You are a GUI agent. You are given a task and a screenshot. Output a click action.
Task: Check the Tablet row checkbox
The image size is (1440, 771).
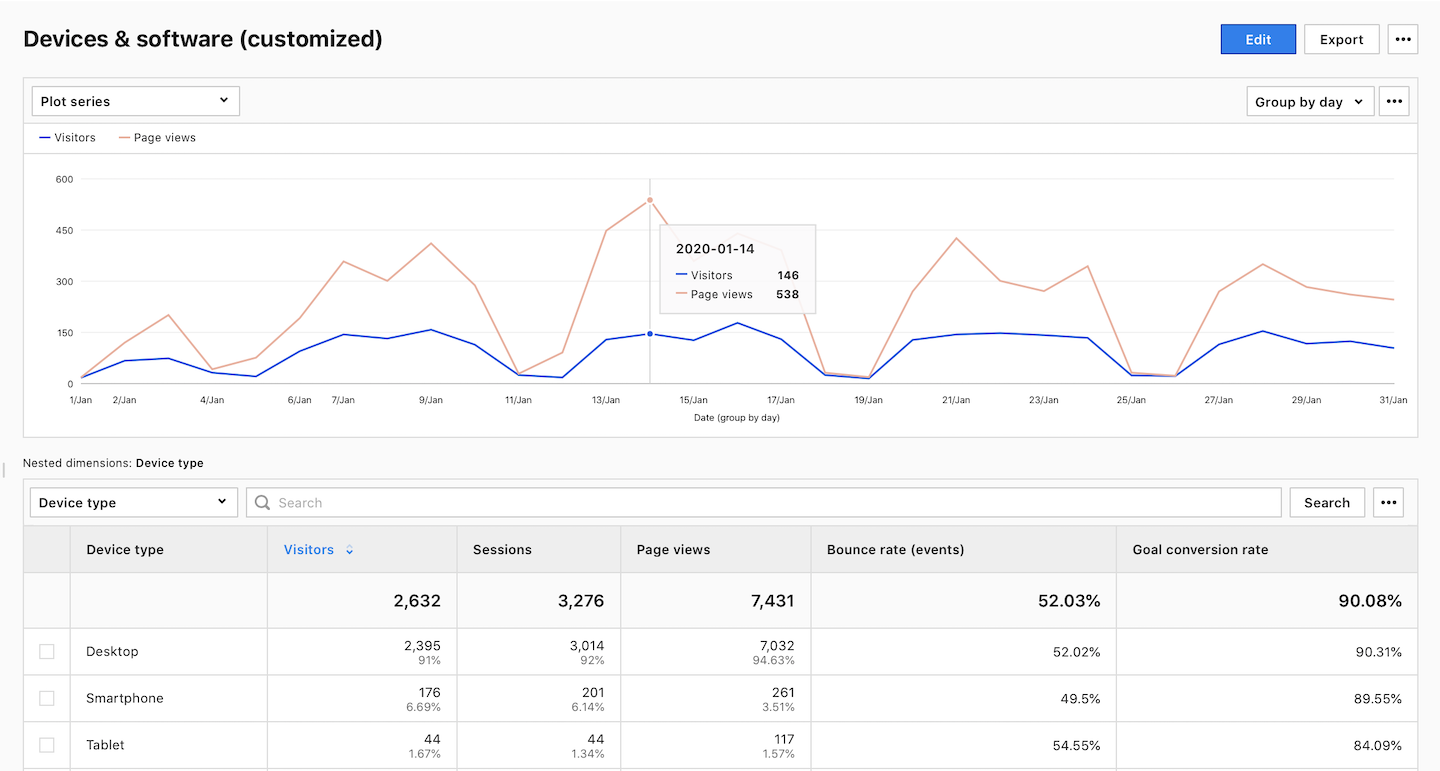47,745
